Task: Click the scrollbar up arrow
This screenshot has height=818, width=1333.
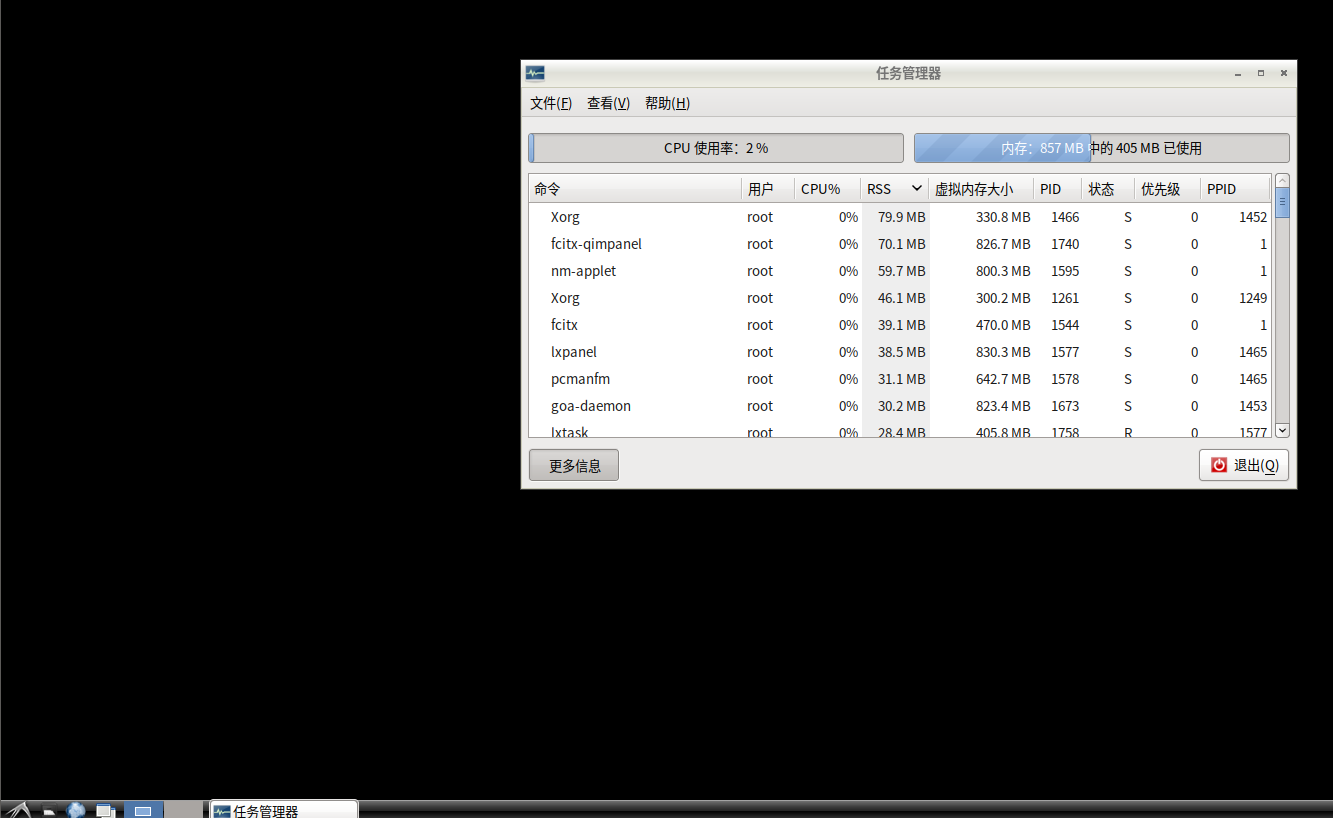Action: pyautogui.click(x=1283, y=180)
